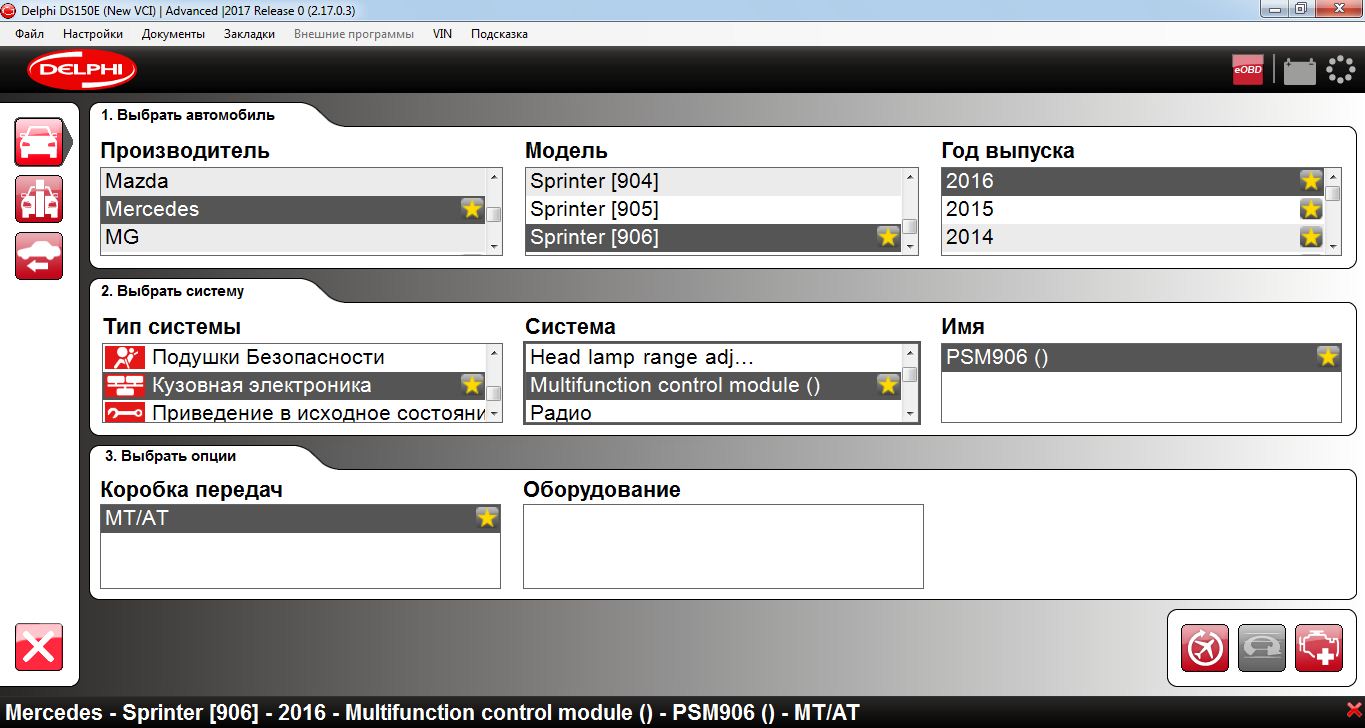Open the Закладки menu

pyautogui.click(x=249, y=34)
